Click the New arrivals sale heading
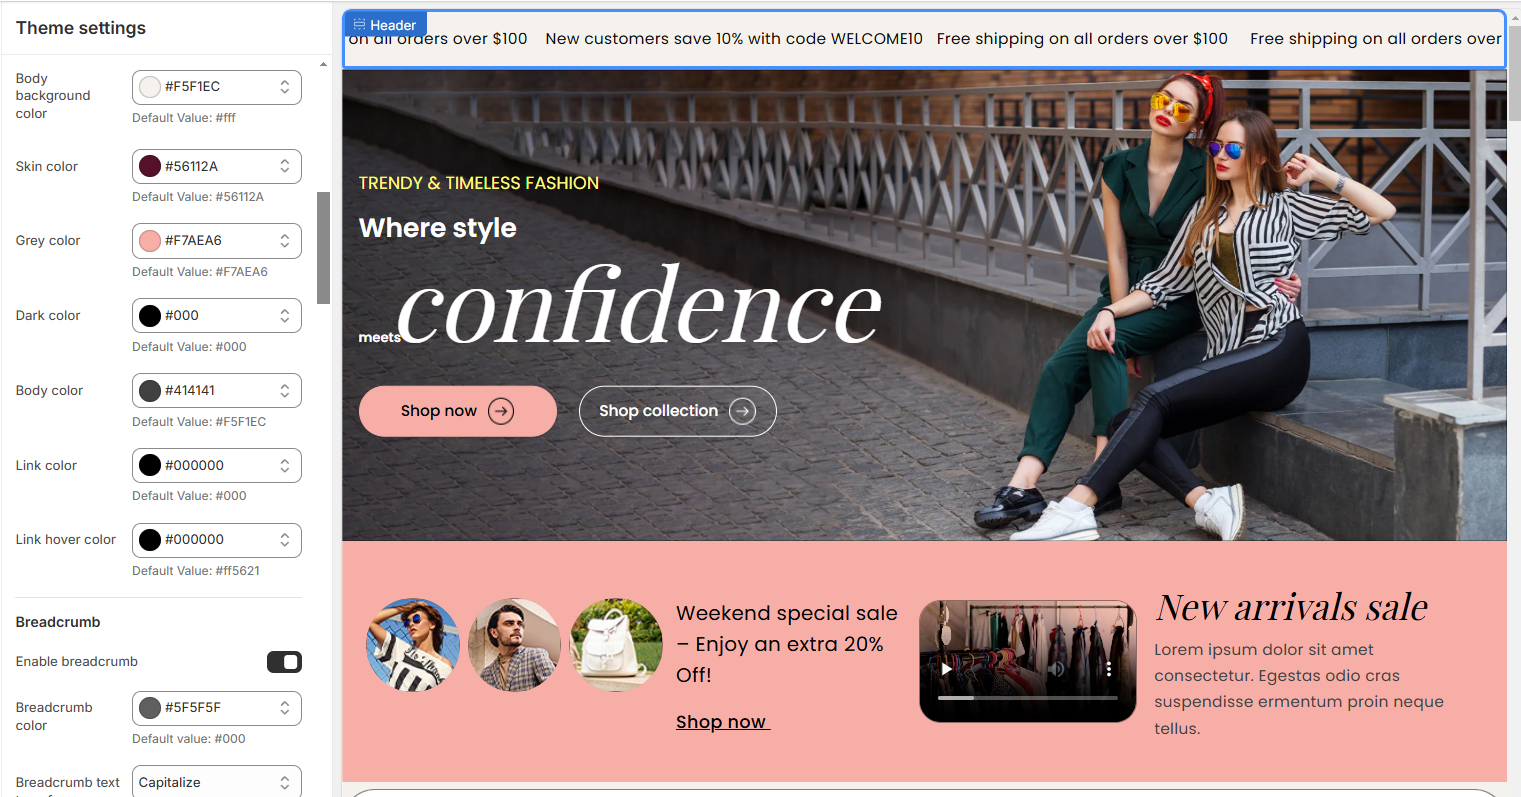Viewport: 1521px width, 797px height. coord(1291,607)
